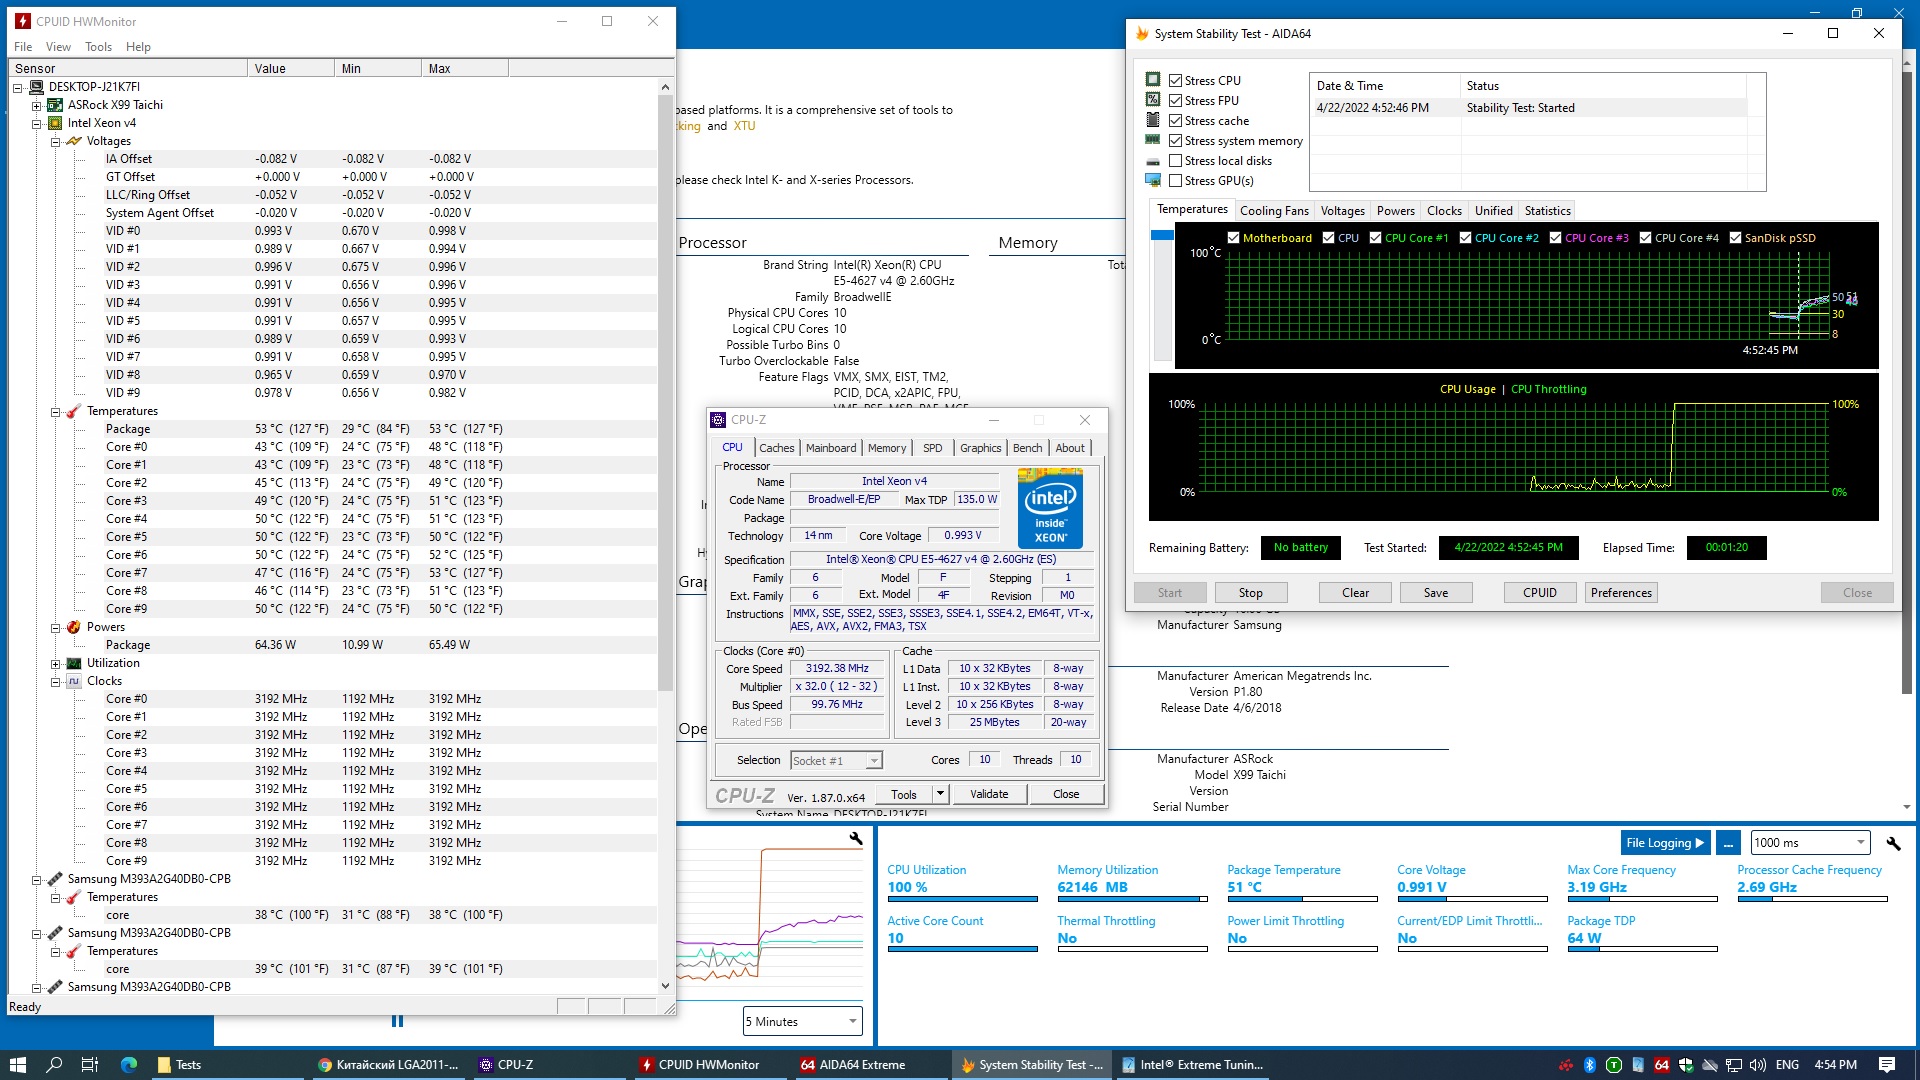This screenshot has height=1080, width=1920.
Task: Open the Caches tab in CPU-Z
Action: coord(776,448)
